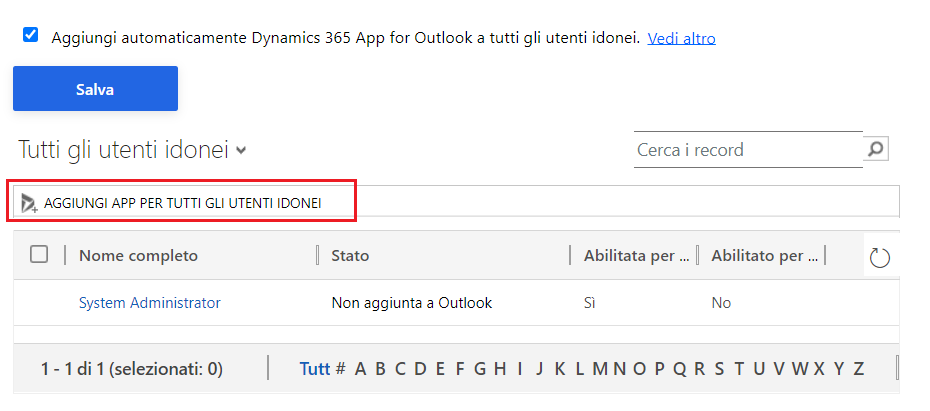Filter records by letter E

pyautogui.click(x=440, y=369)
